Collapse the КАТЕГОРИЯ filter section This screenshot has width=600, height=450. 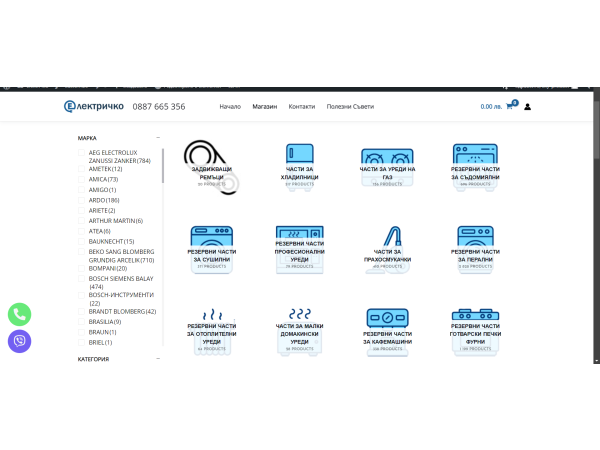click(x=158, y=359)
